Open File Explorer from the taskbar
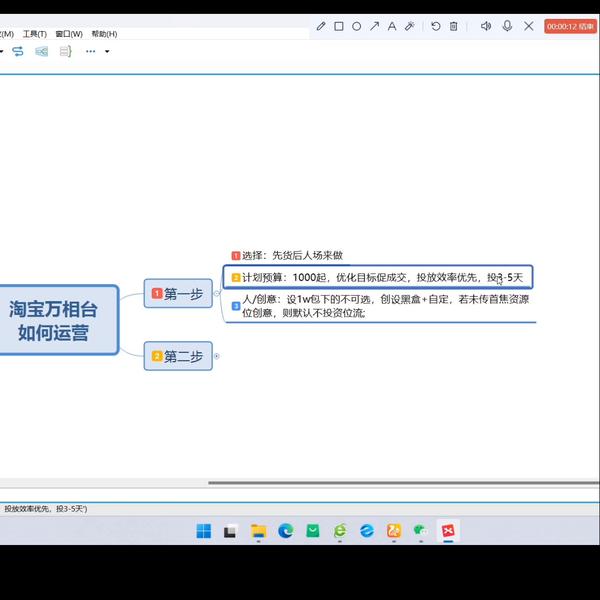The width and height of the screenshot is (600, 600). 258,531
